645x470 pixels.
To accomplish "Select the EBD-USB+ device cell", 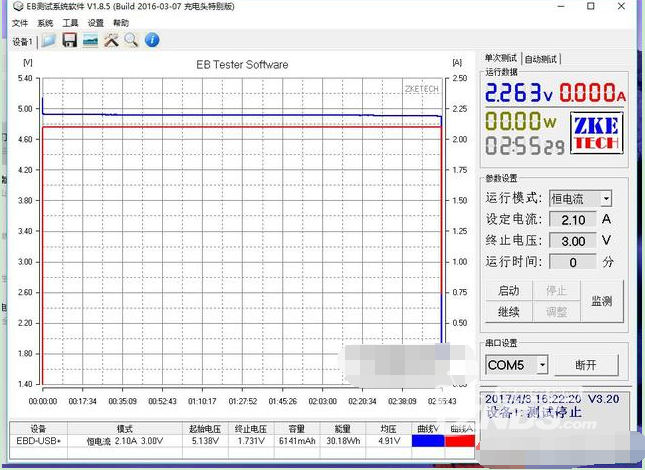I will (x=39, y=441).
